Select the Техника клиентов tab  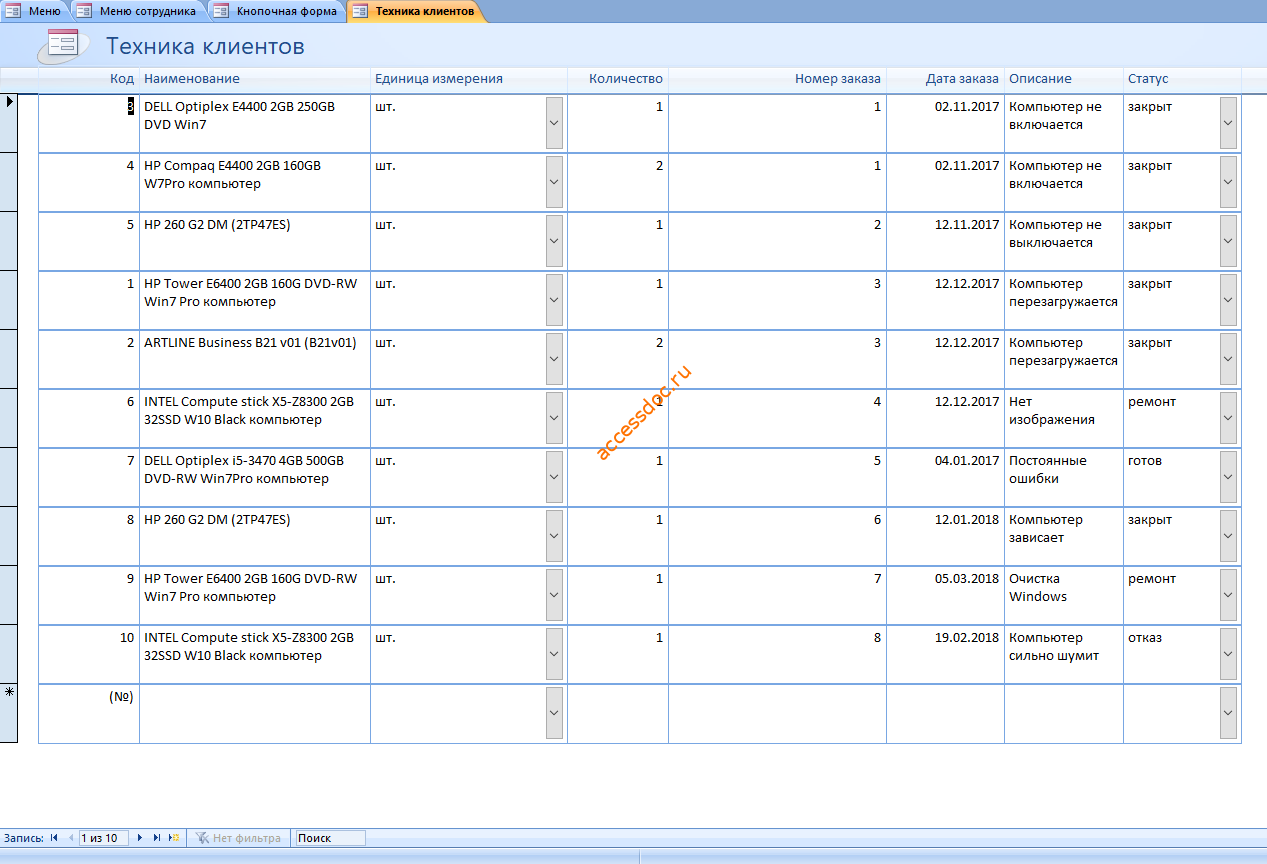click(415, 11)
